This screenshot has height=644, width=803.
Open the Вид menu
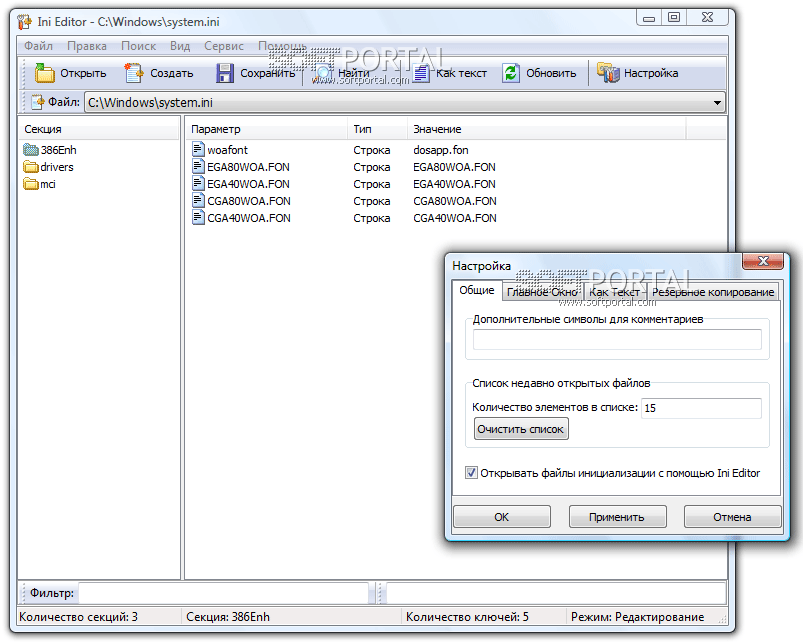[x=180, y=46]
